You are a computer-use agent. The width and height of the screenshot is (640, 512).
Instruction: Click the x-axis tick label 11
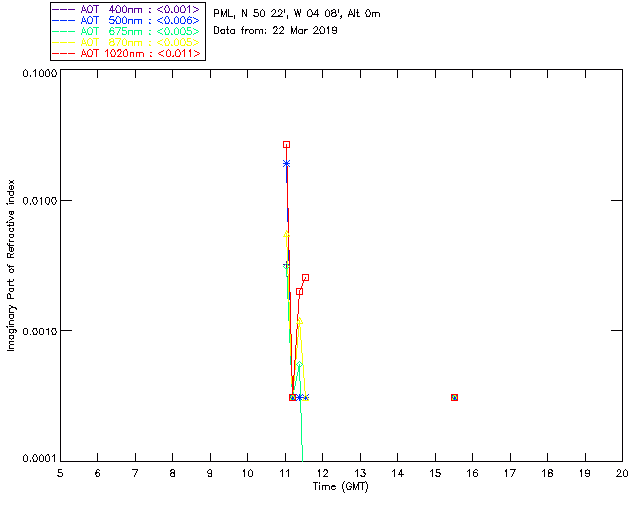285,473
